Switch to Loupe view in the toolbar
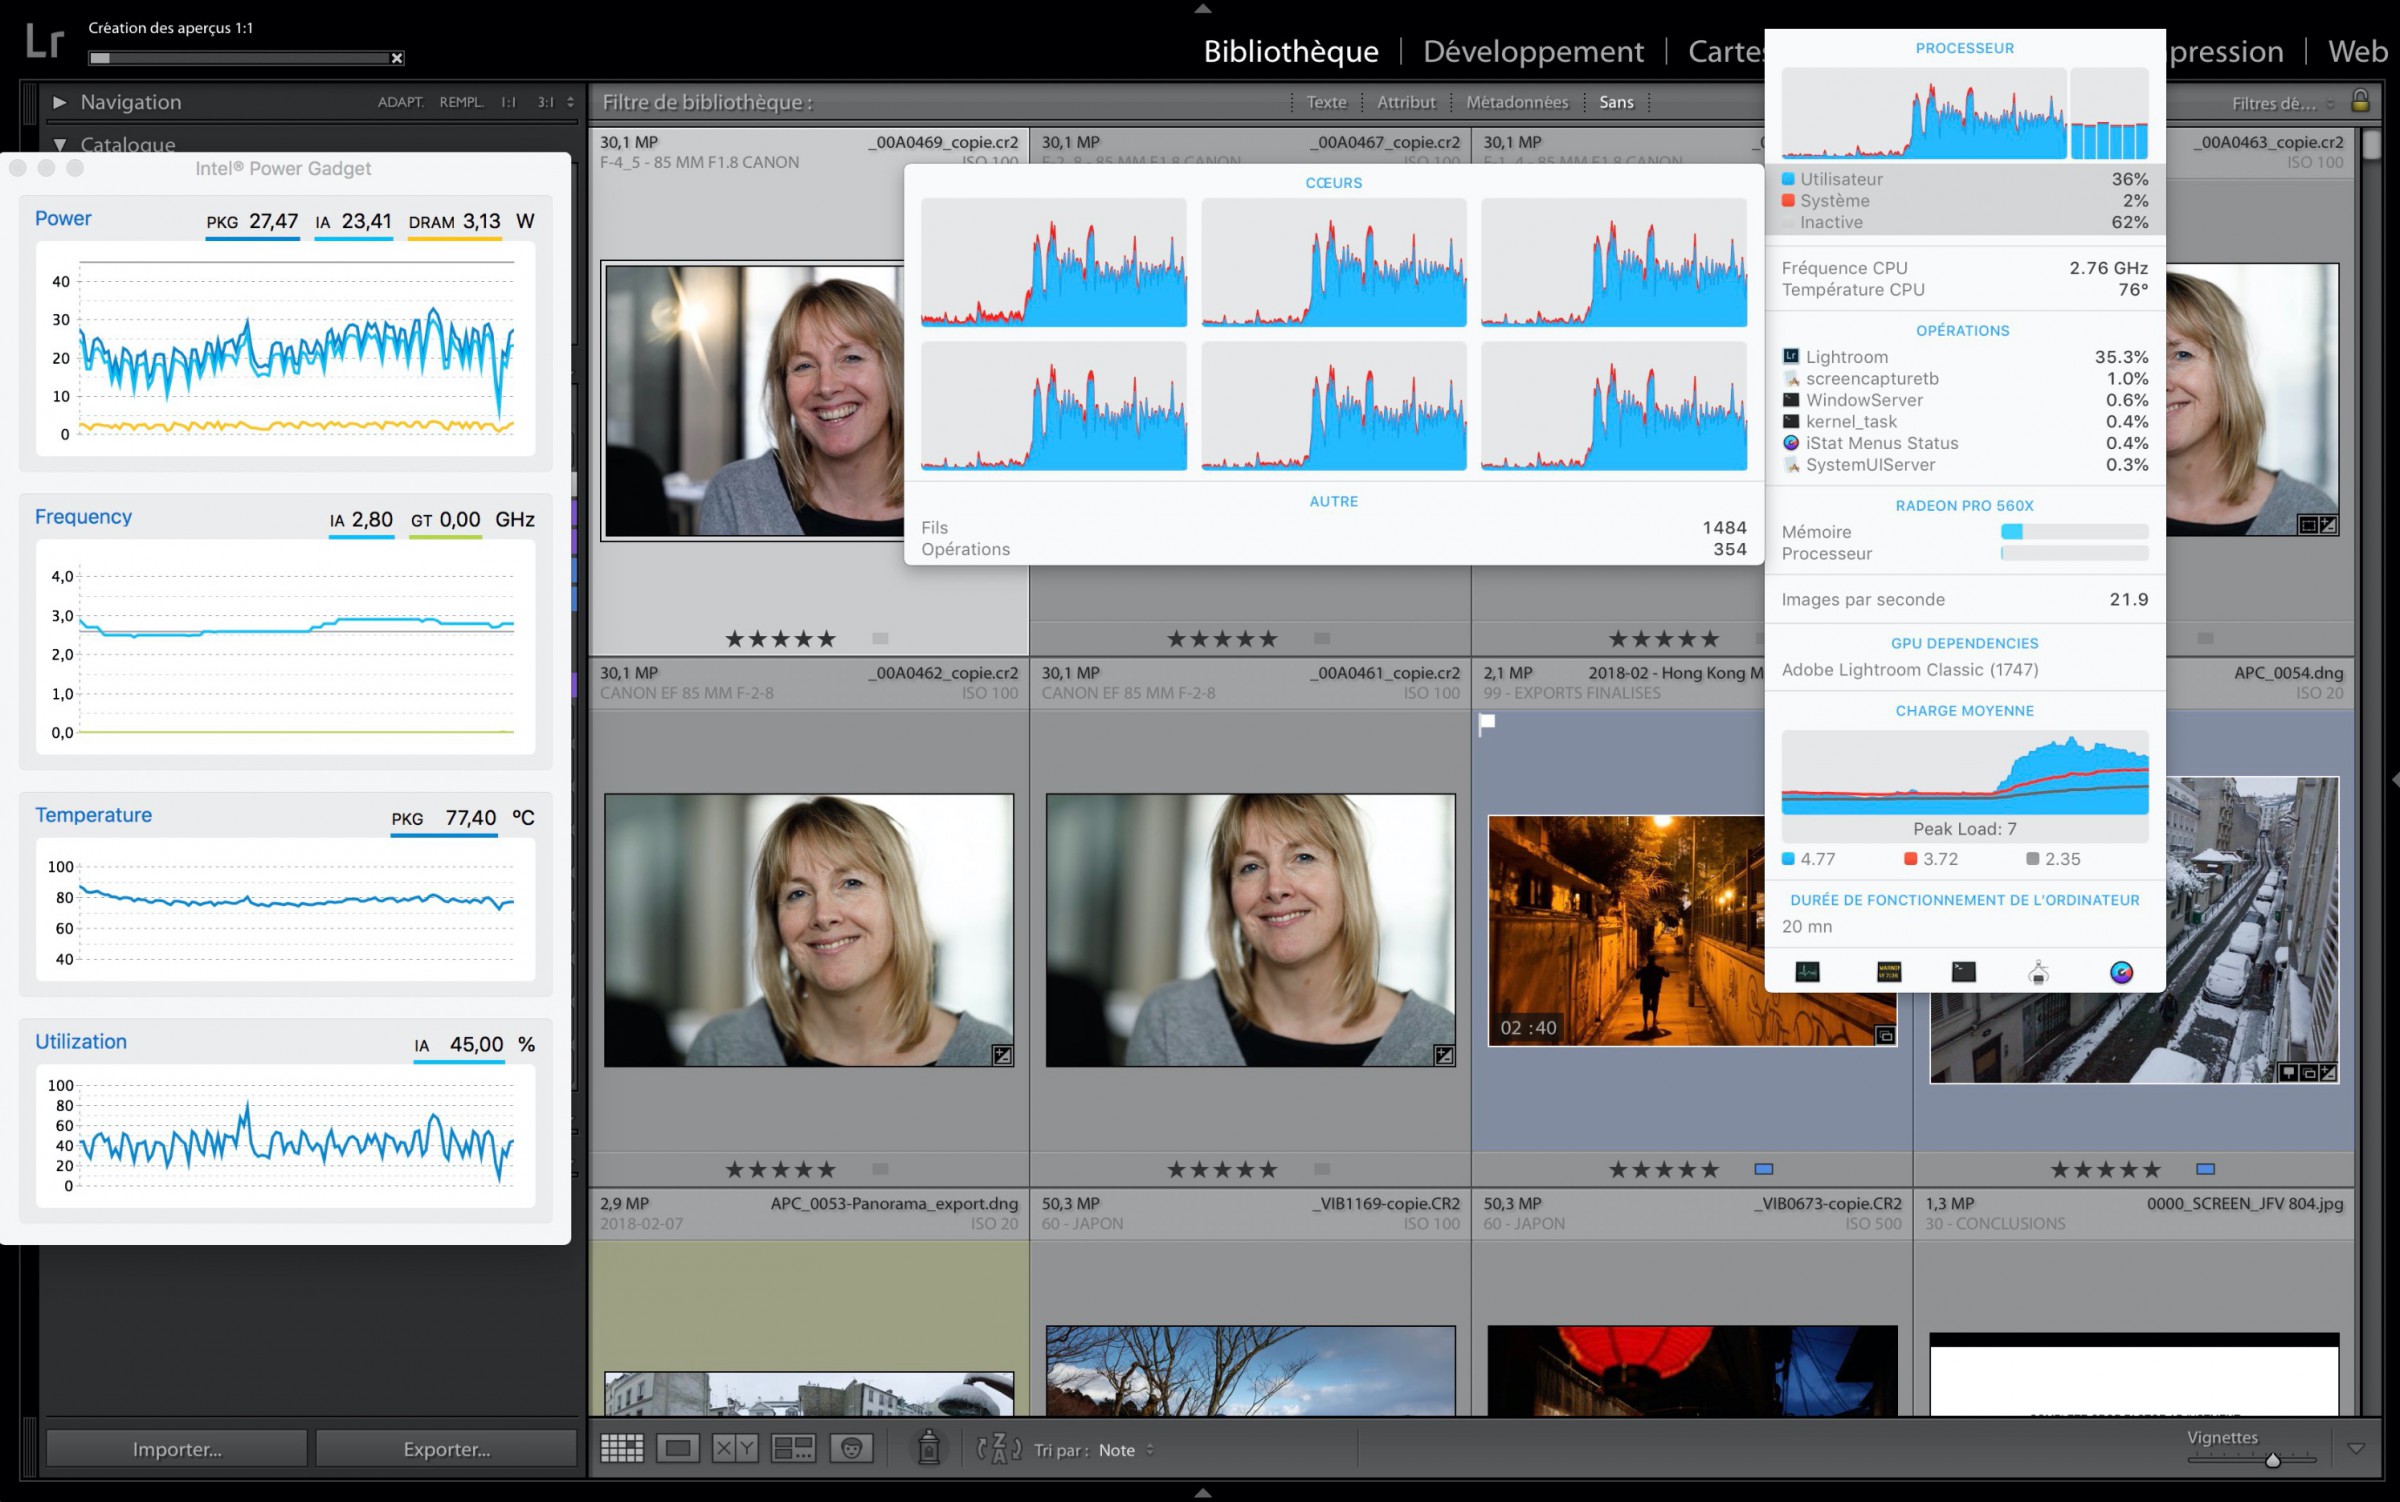This screenshot has height=1502, width=2400. coord(678,1448)
